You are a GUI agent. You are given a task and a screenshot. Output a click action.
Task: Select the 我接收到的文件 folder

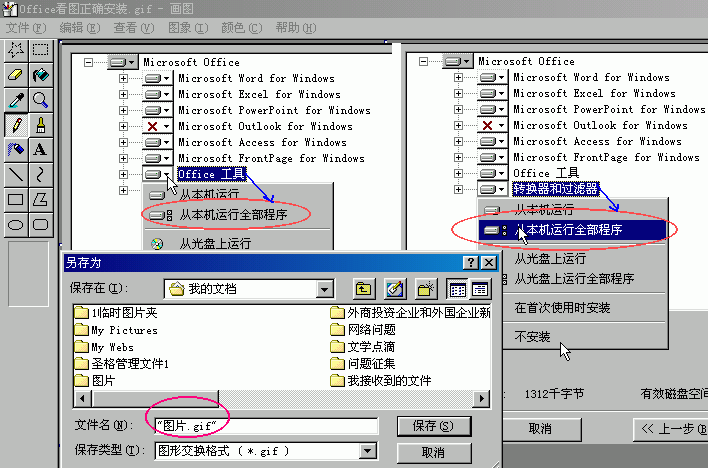tap(381, 381)
